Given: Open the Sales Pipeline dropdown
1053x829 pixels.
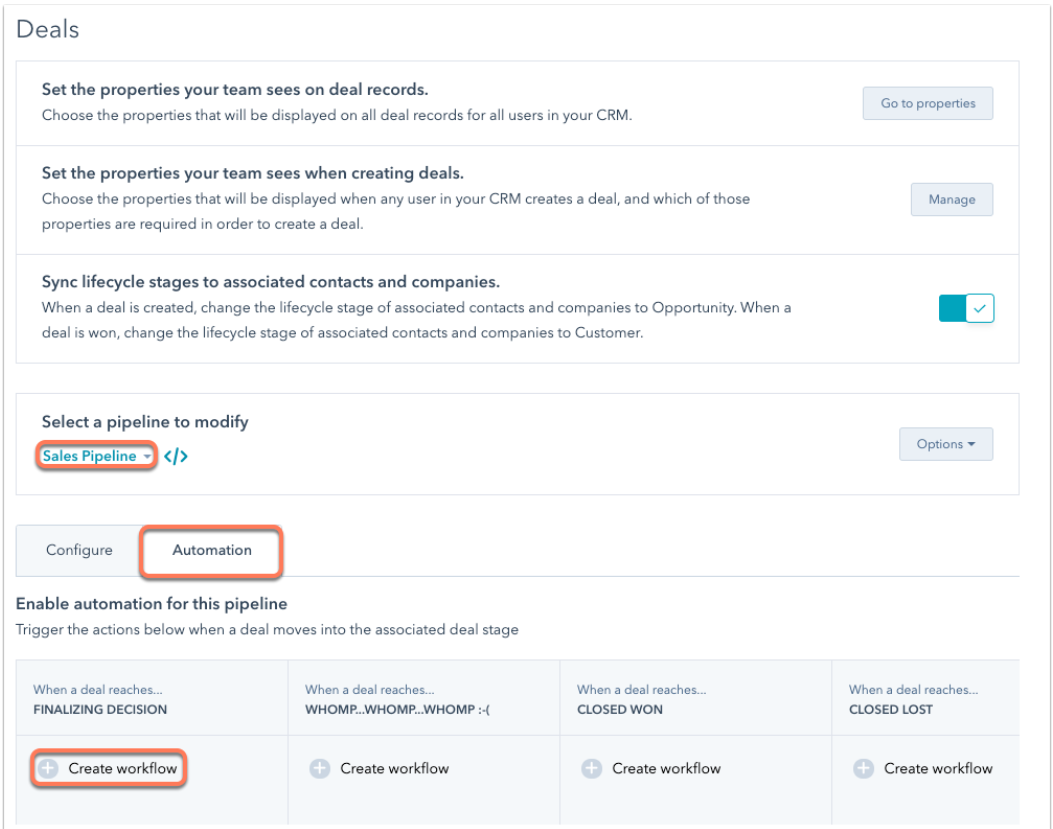Looking at the screenshot, I should 96,456.
